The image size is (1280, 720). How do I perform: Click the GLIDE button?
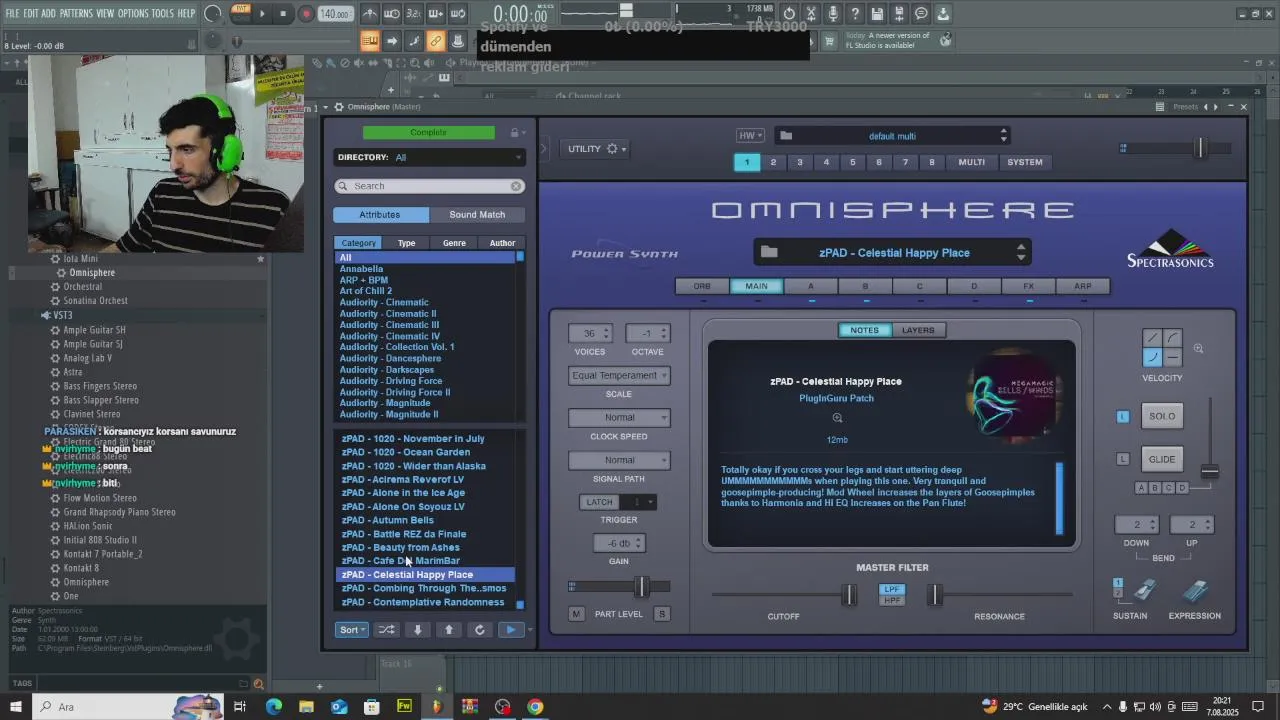(x=1162, y=459)
